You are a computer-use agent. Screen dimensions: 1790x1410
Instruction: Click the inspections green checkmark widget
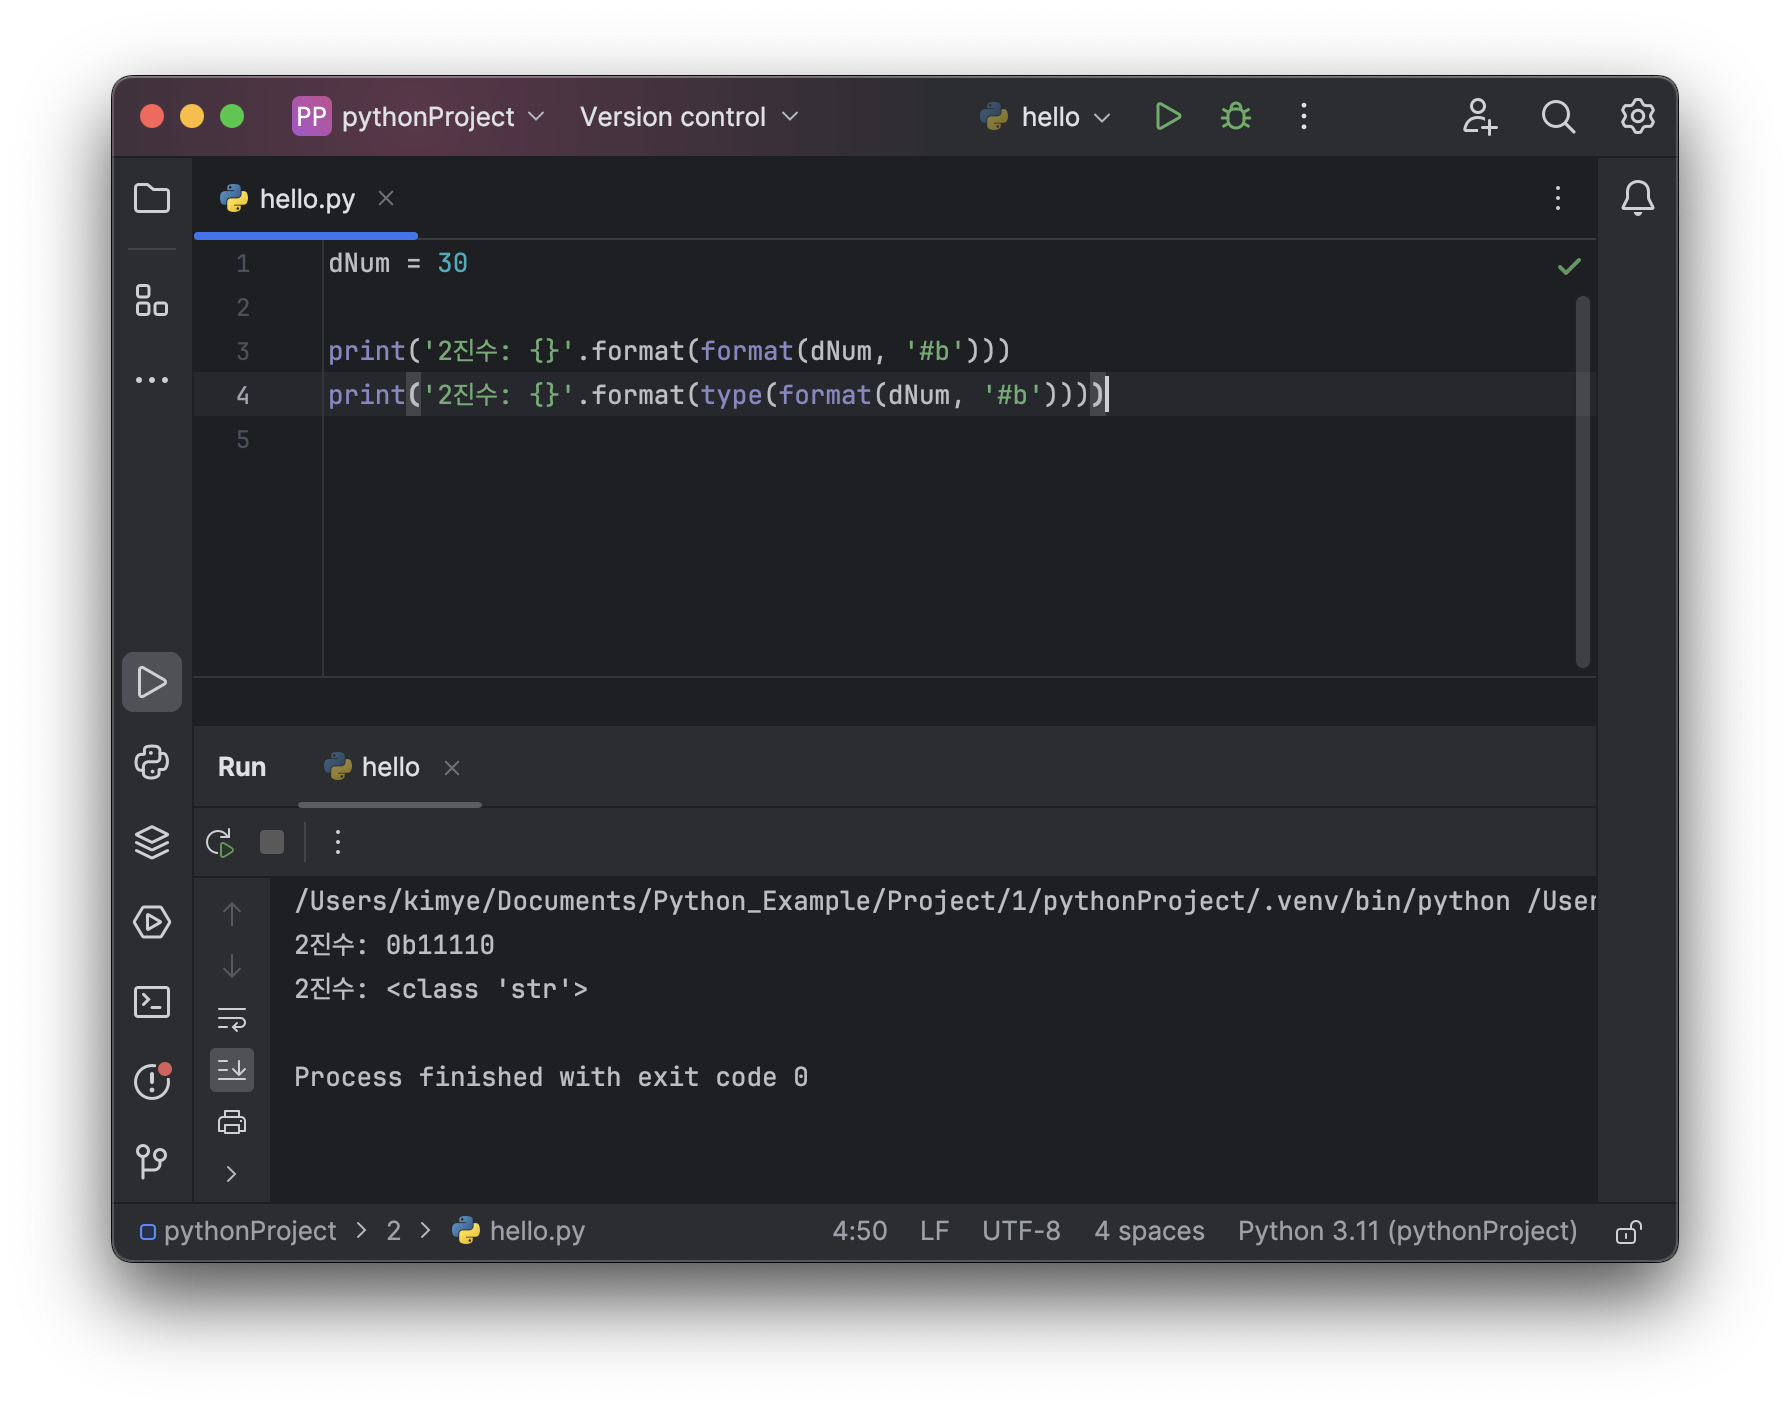pyautogui.click(x=1569, y=266)
